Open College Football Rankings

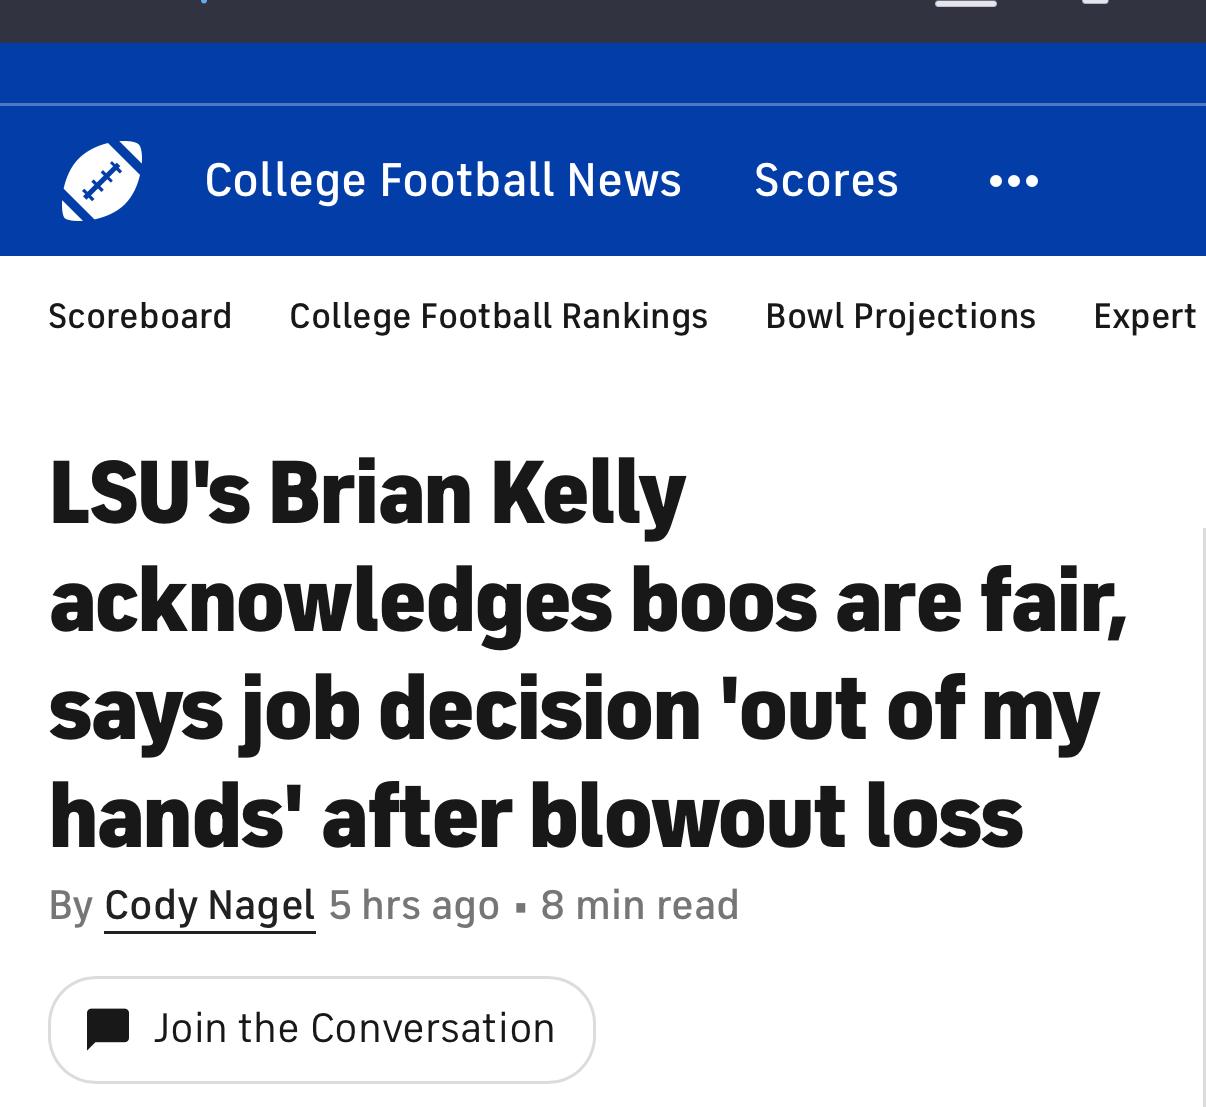[x=498, y=316]
